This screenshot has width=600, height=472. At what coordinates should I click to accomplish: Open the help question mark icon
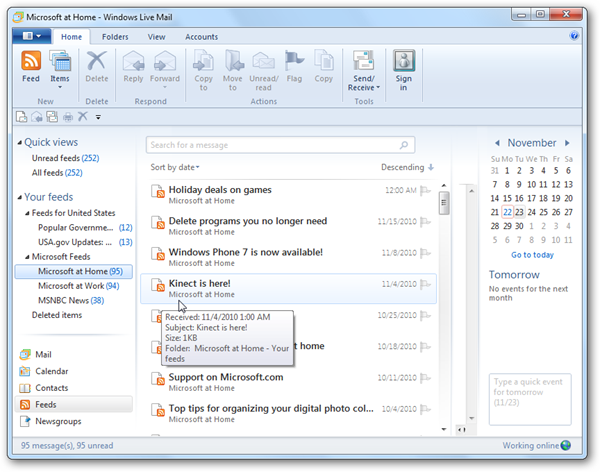(574, 36)
